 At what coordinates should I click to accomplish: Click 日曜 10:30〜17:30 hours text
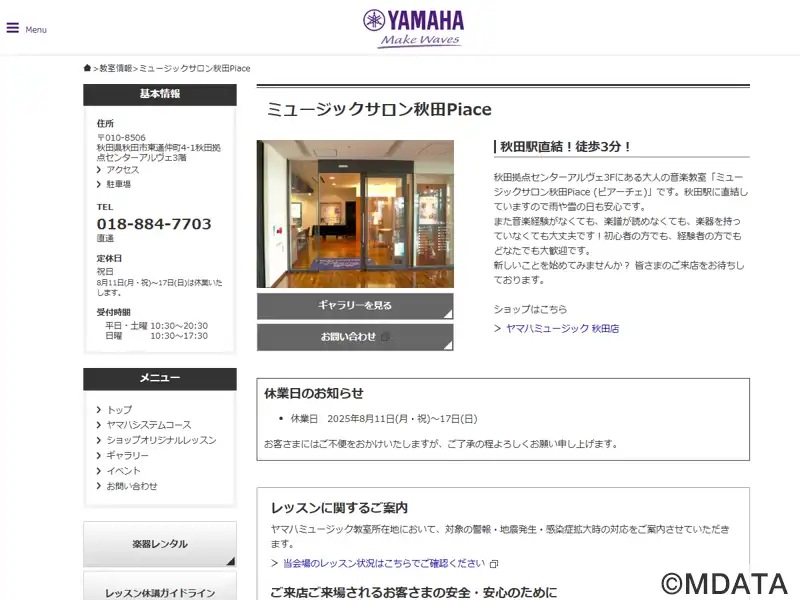(157, 336)
